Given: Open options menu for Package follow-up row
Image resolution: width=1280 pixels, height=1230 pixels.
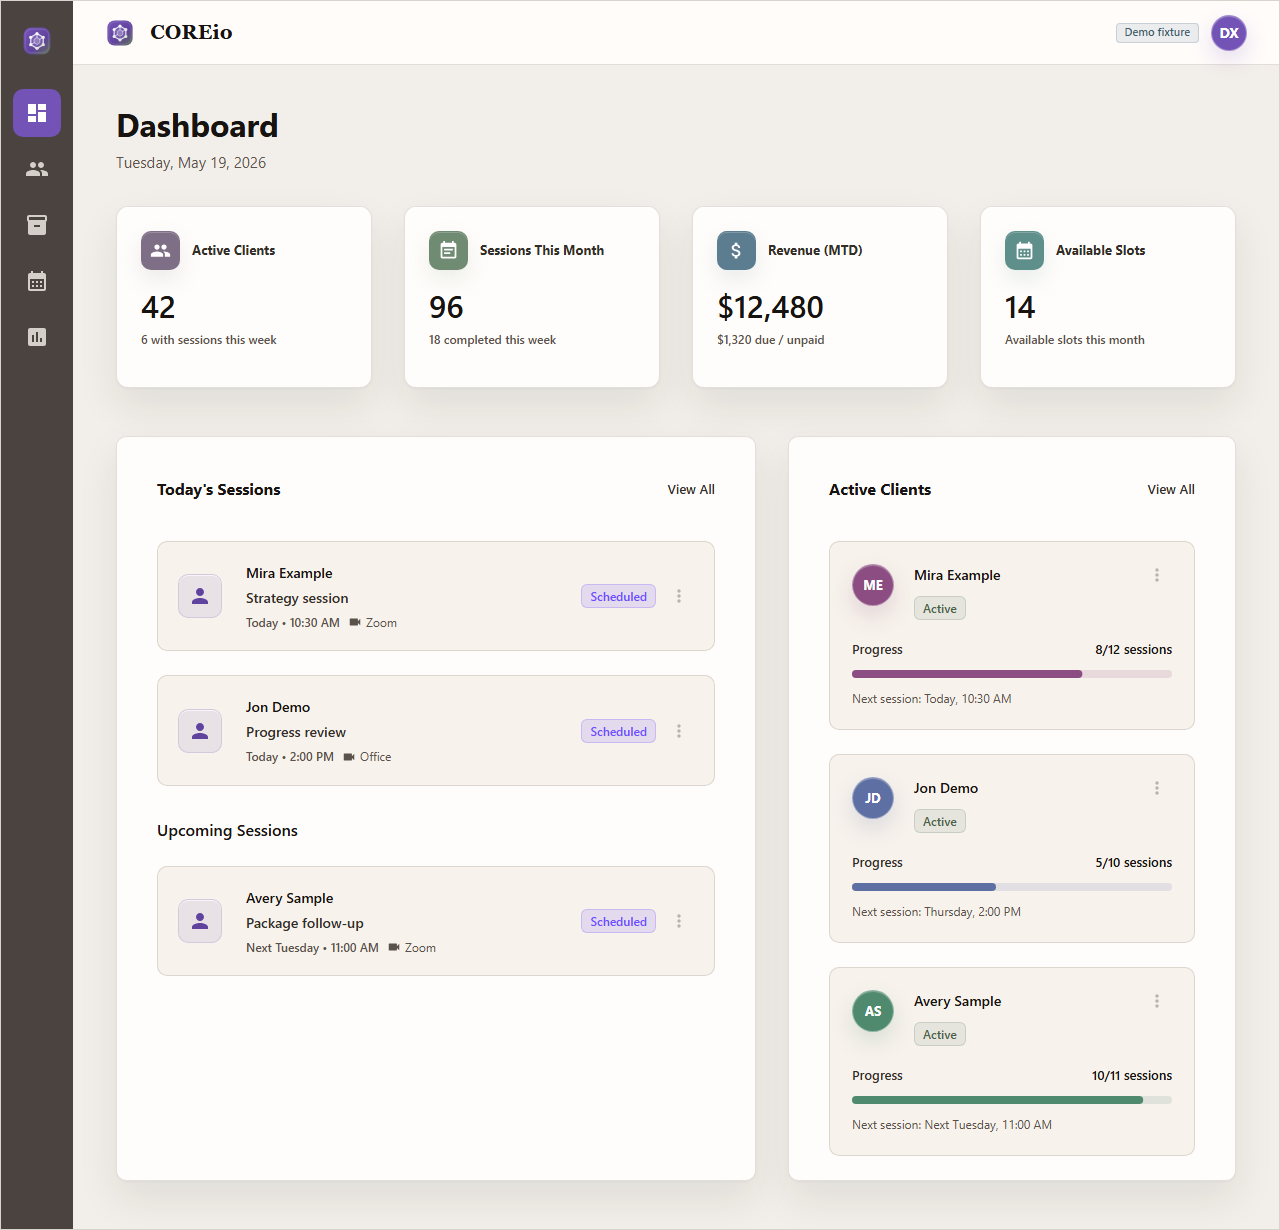Looking at the screenshot, I should point(679,921).
